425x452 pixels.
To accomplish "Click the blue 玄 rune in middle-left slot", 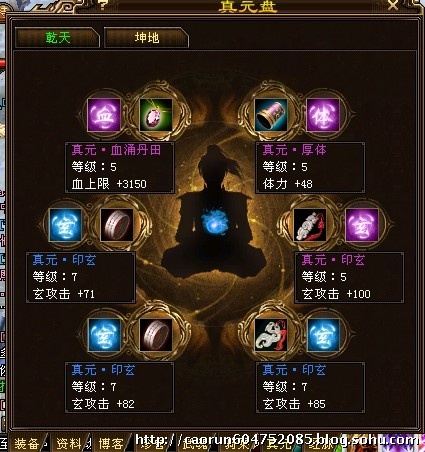I will click(65, 225).
